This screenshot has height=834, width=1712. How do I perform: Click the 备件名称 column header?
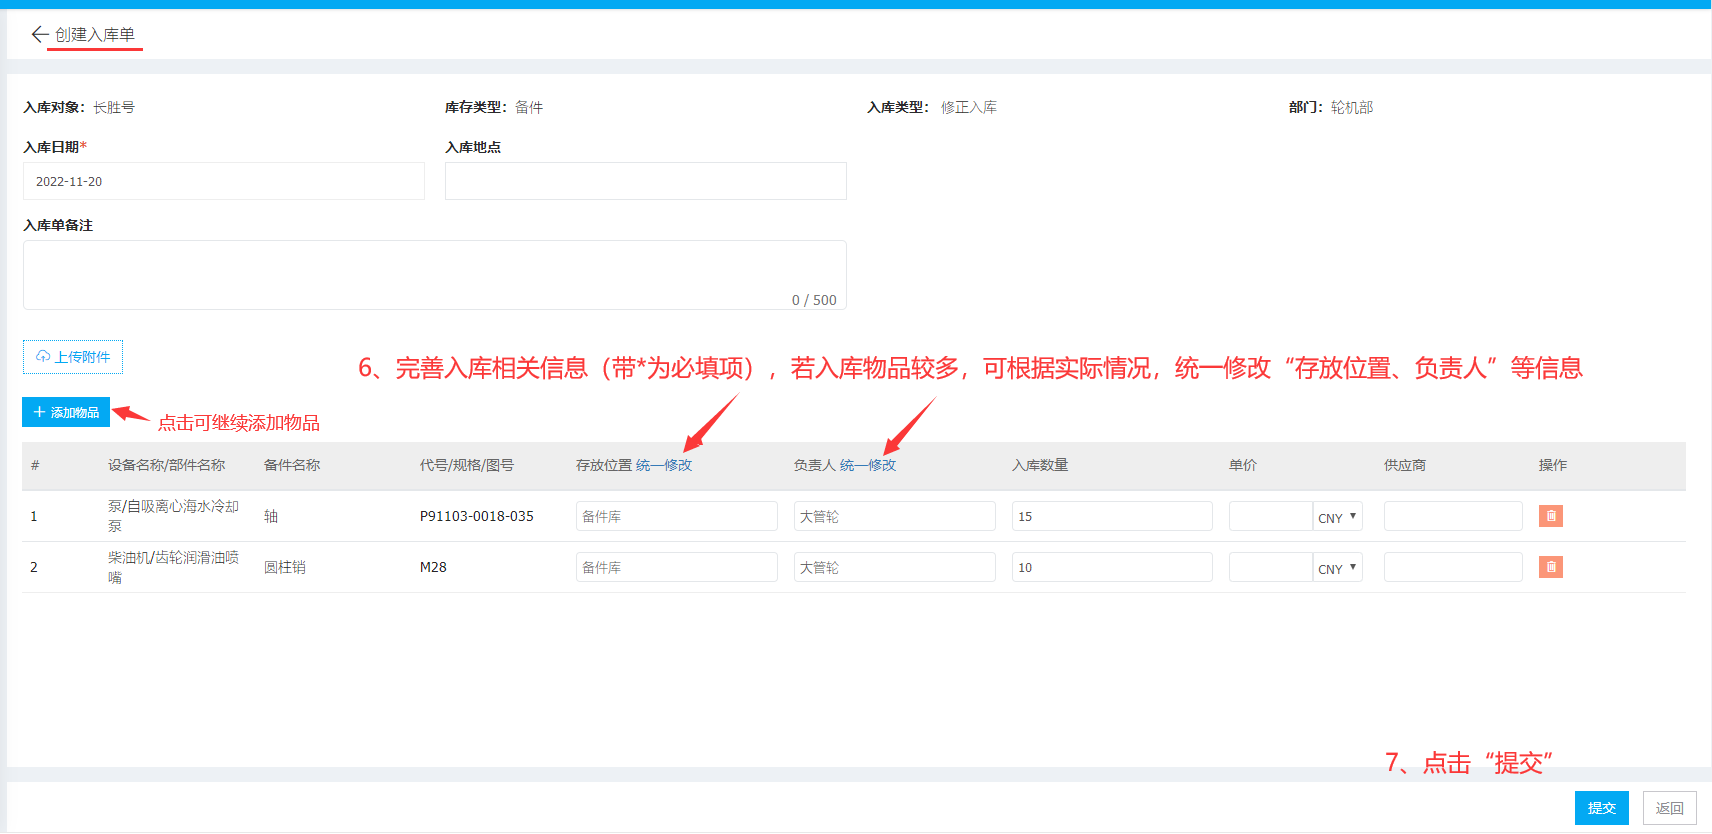click(x=292, y=465)
